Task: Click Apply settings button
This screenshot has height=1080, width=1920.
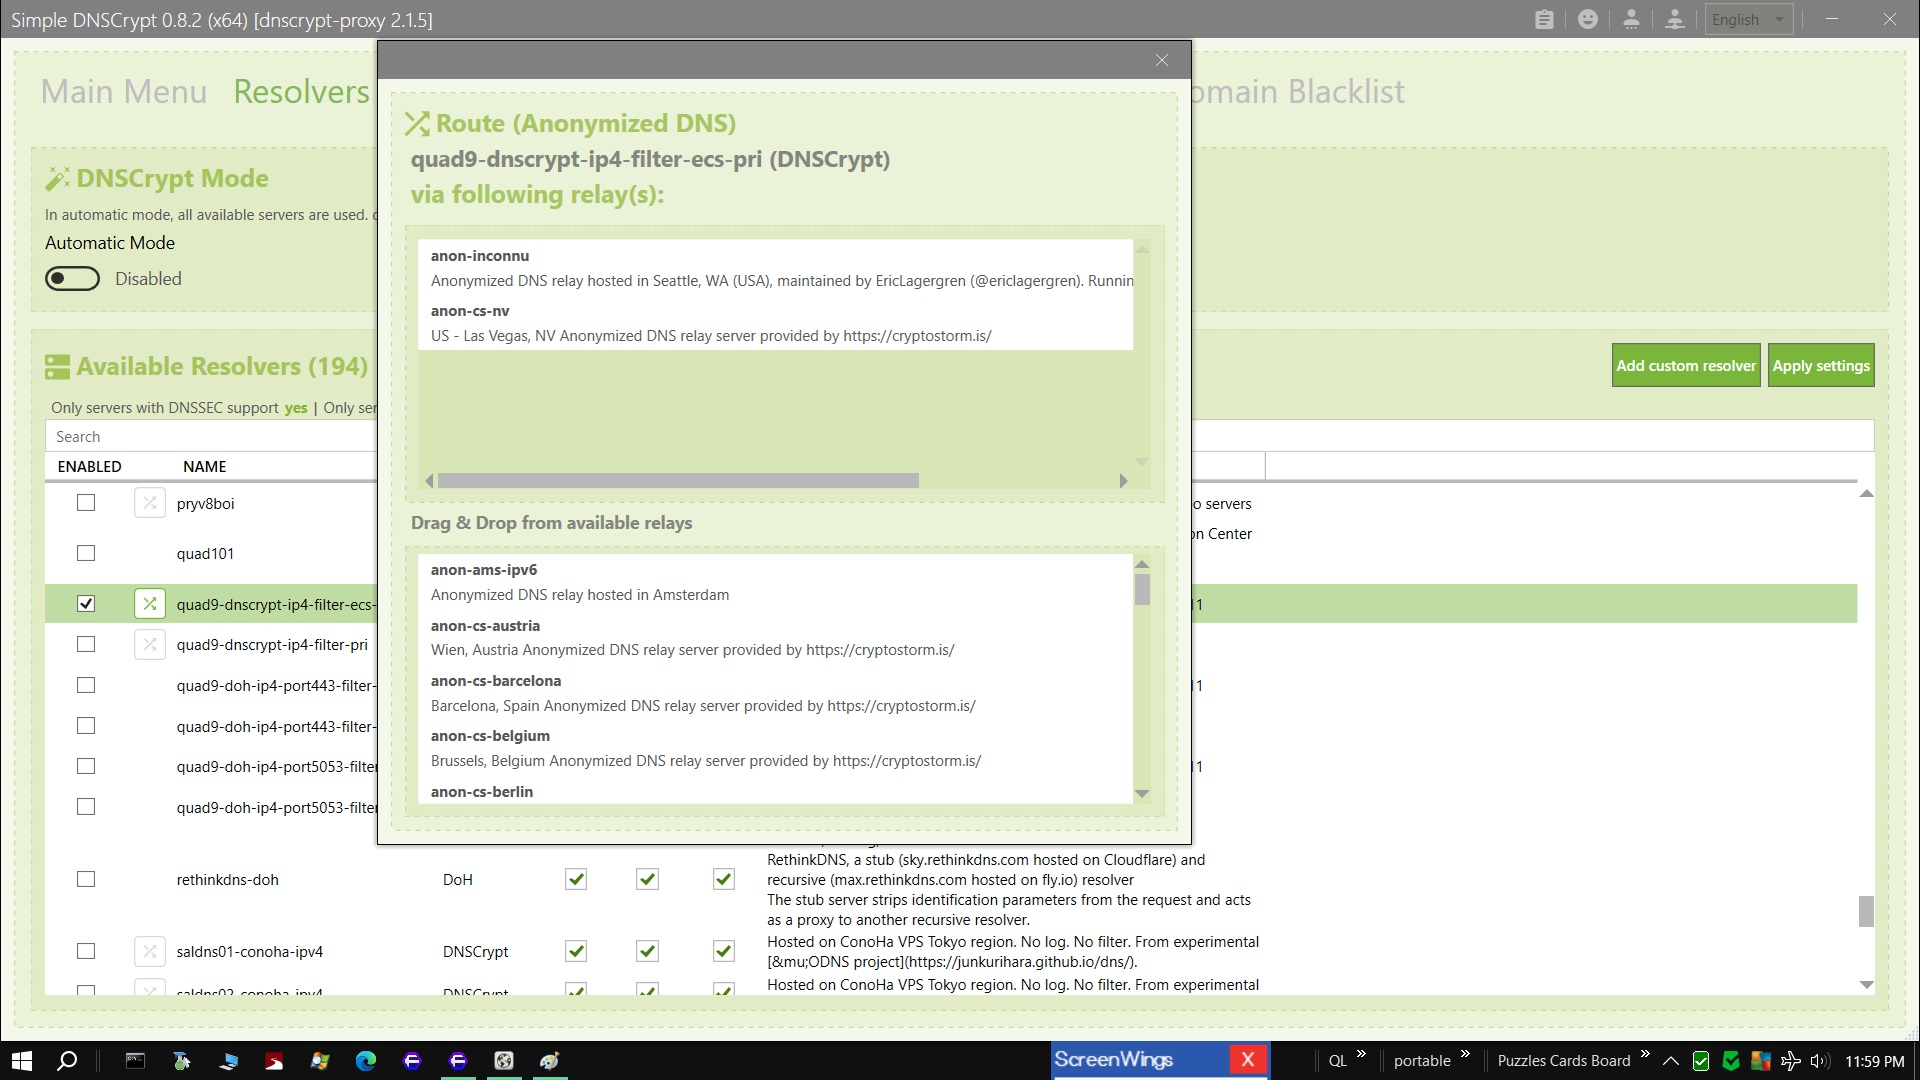Action: 1820,365
